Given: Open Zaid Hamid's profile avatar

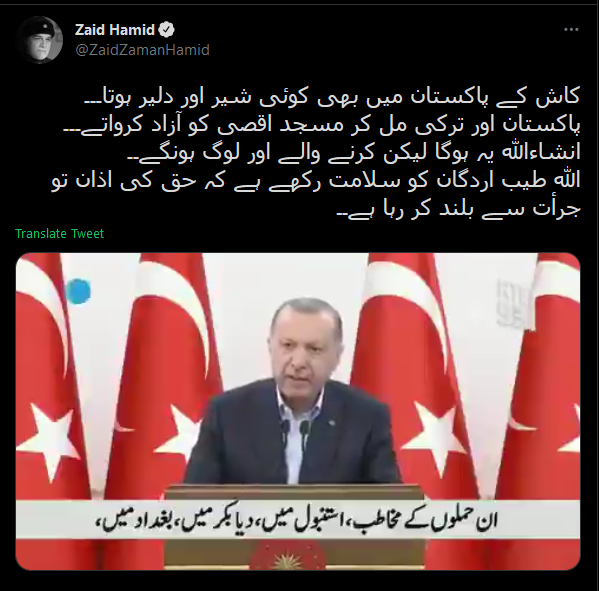Looking at the screenshot, I should click(39, 40).
